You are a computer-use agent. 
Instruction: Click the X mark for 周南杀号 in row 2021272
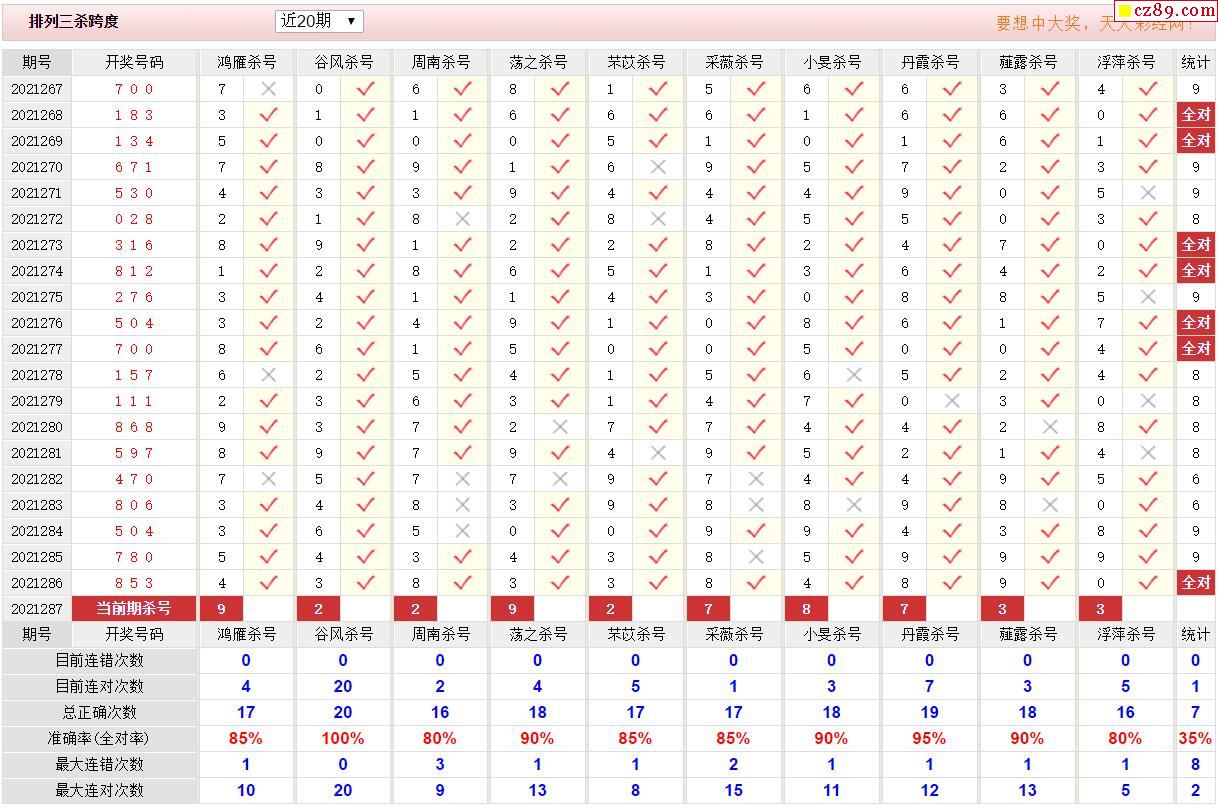pyautogui.click(x=462, y=219)
